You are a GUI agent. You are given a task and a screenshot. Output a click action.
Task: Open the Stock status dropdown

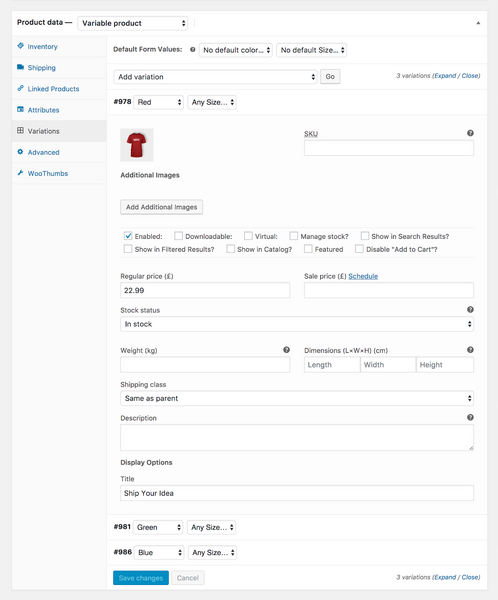(x=297, y=324)
